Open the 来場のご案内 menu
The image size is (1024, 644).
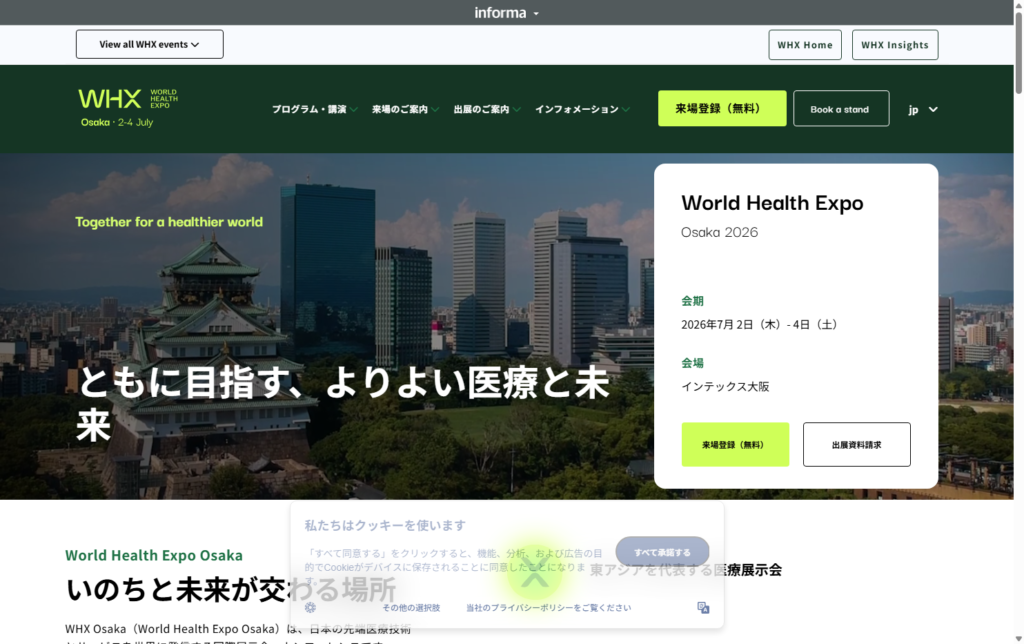pyautogui.click(x=406, y=109)
